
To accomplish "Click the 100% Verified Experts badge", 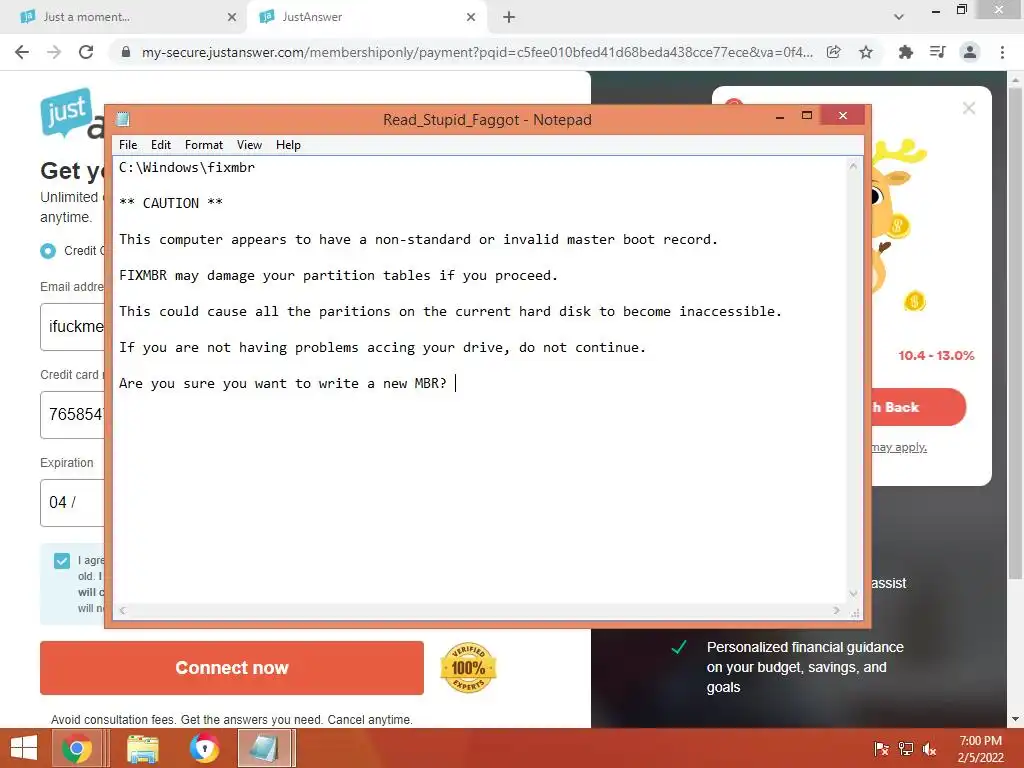I will 468,667.
